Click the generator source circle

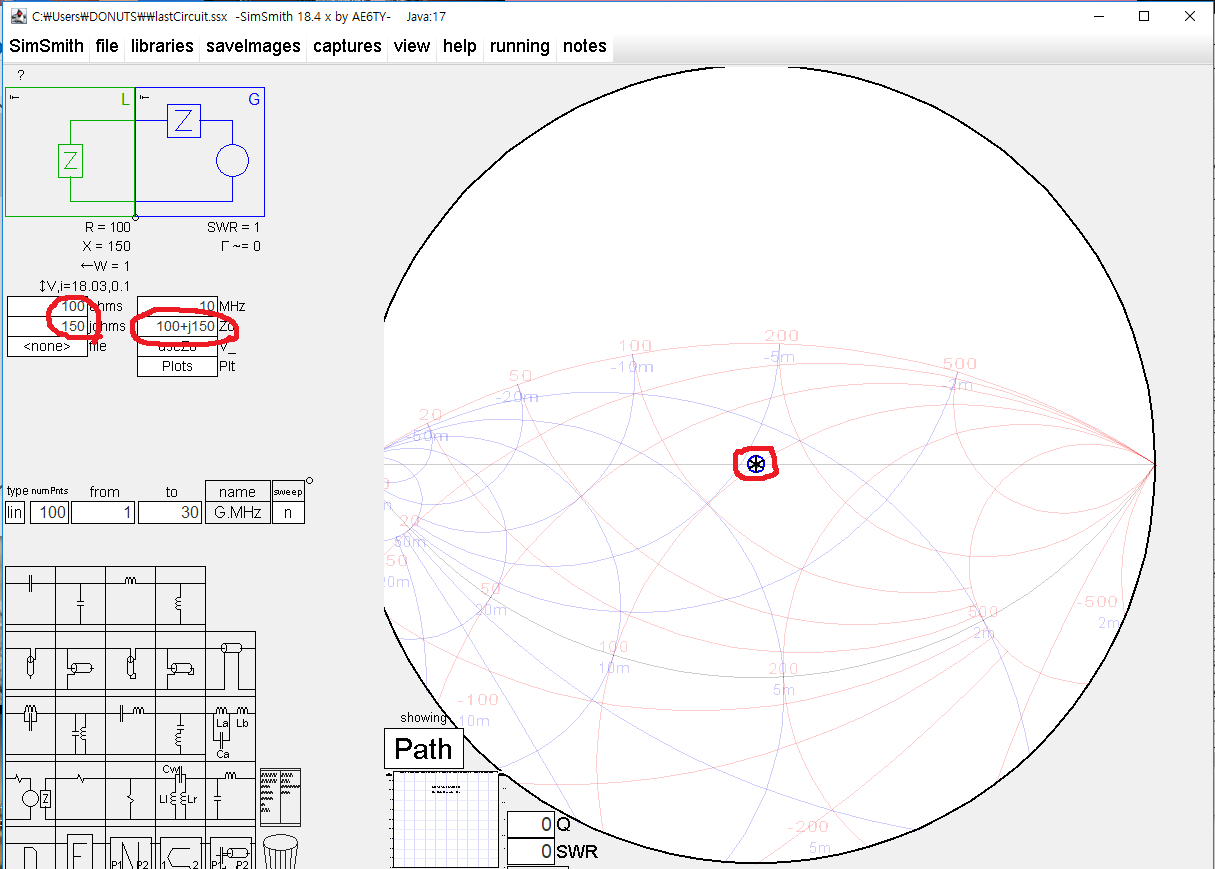(x=233, y=161)
